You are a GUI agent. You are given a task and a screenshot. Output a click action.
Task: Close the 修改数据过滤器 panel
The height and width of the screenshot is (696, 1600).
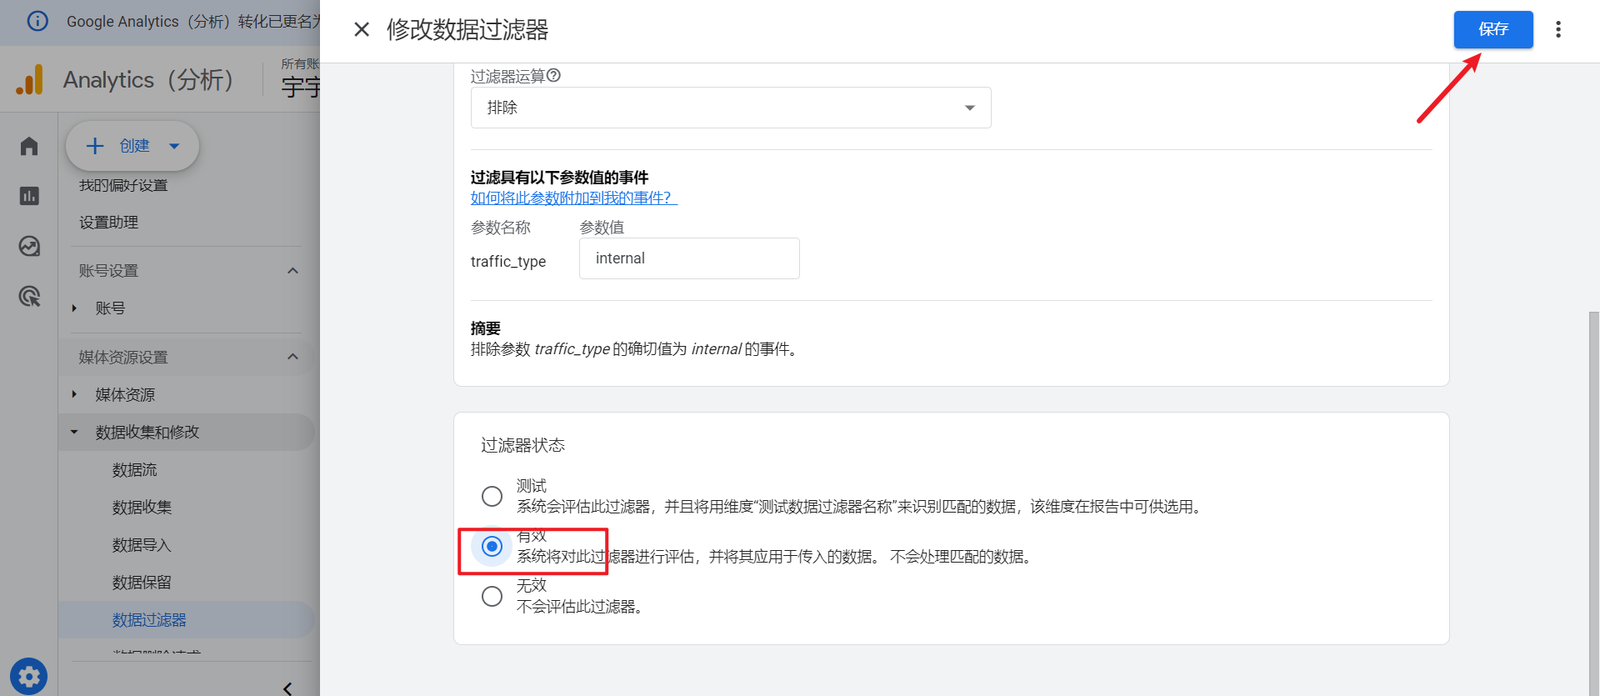pos(362,30)
